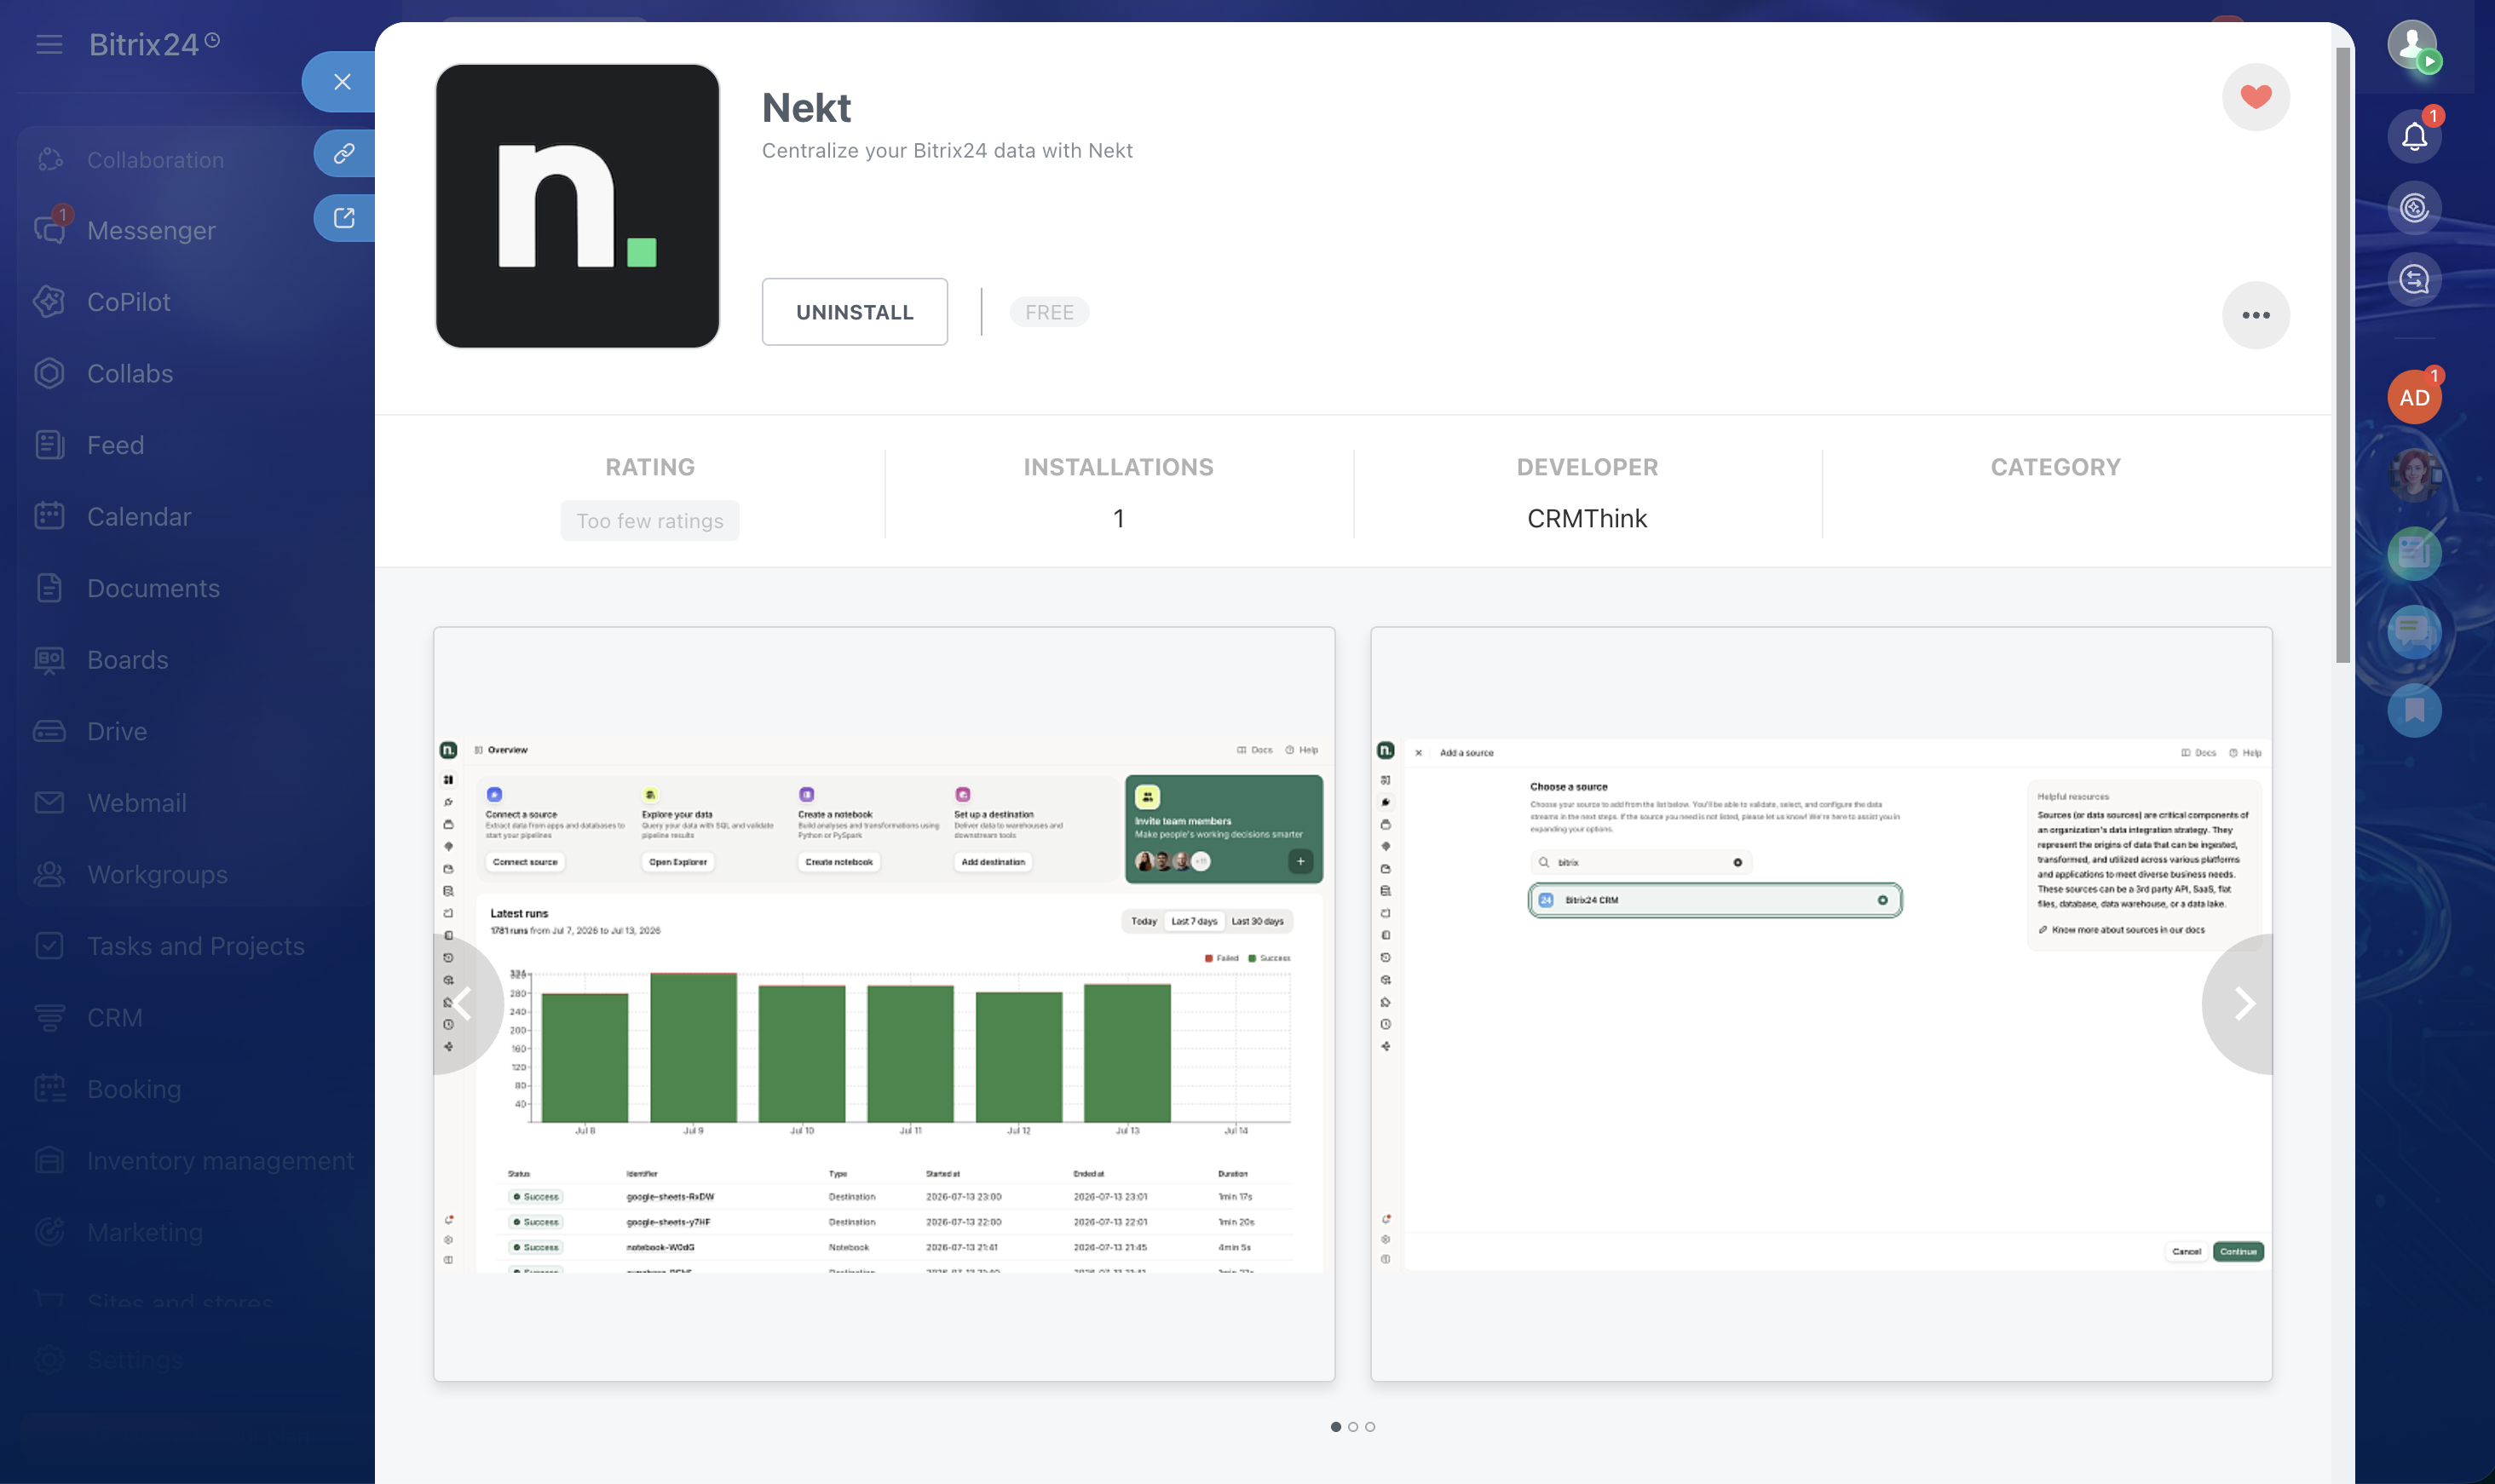
Task: Select the first carousel dot
Action: (x=1335, y=1427)
